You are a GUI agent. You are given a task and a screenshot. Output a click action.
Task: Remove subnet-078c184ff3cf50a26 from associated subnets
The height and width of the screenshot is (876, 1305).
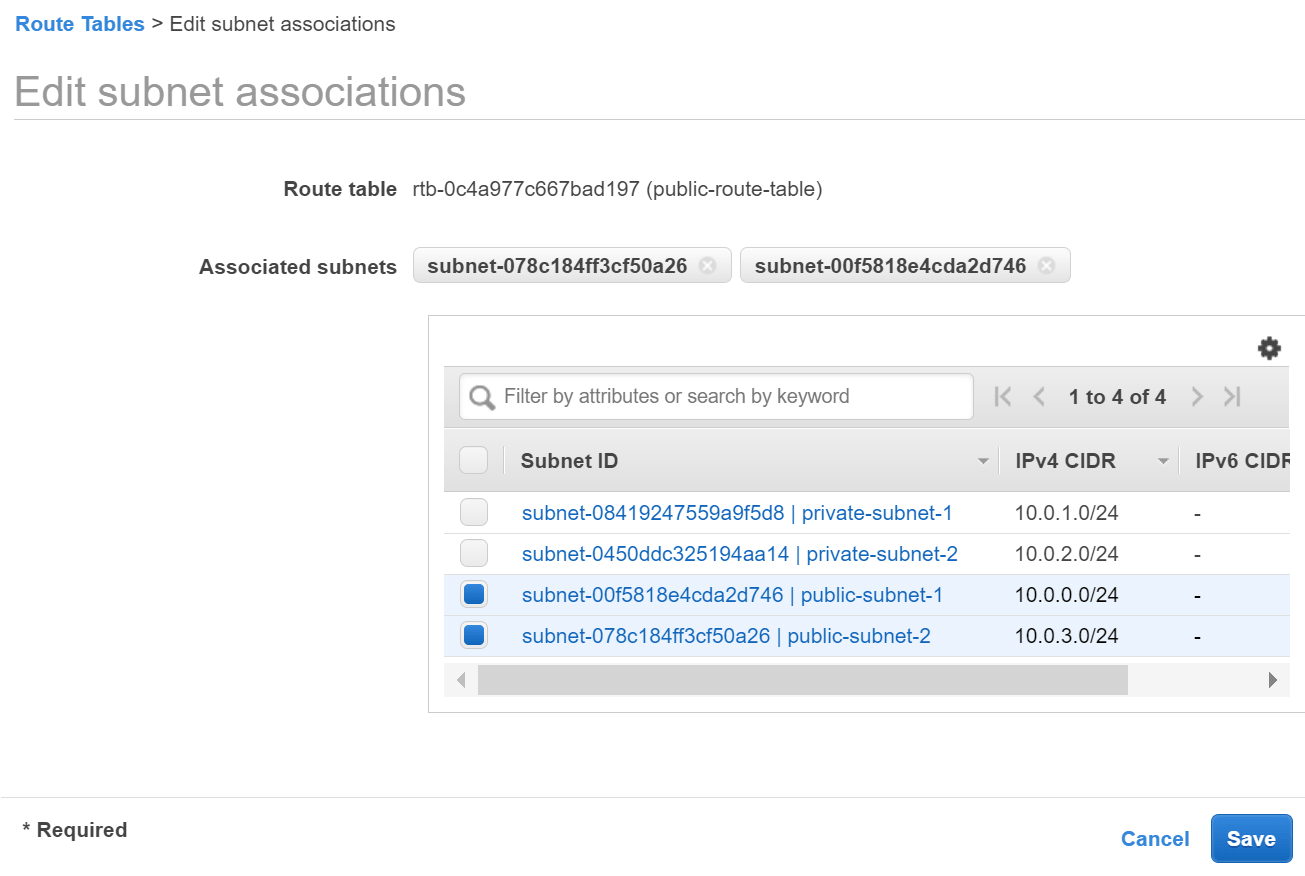click(x=708, y=266)
